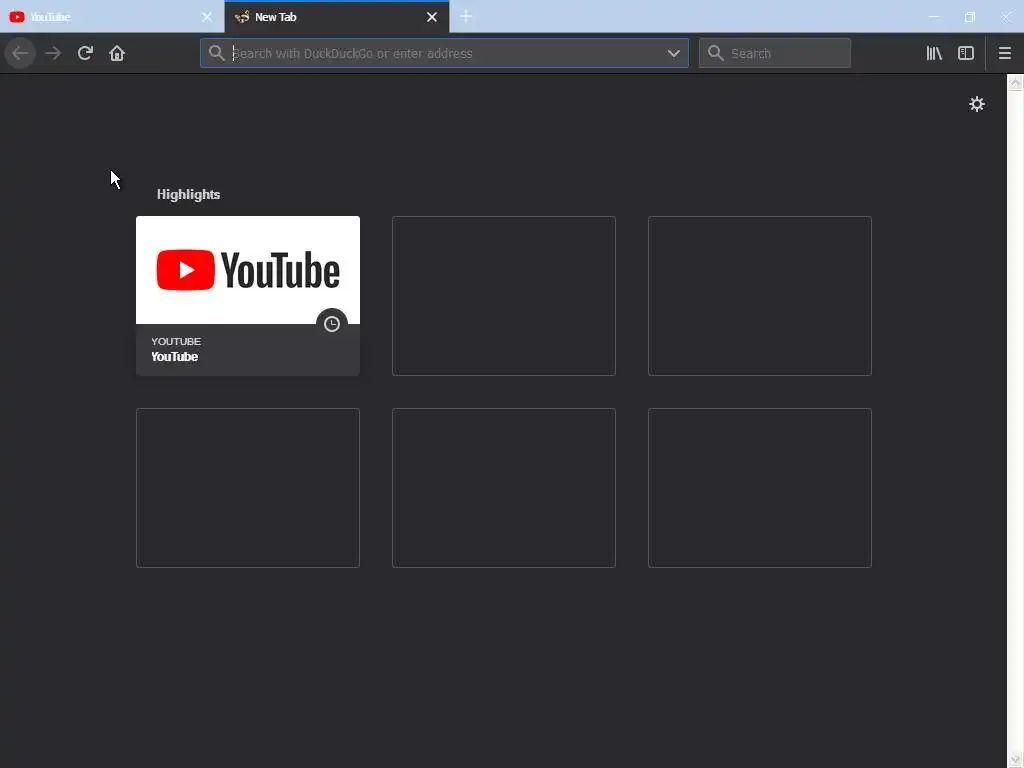Click the history clock icon on YouTube card
1024x768 pixels.
tap(332, 324)
